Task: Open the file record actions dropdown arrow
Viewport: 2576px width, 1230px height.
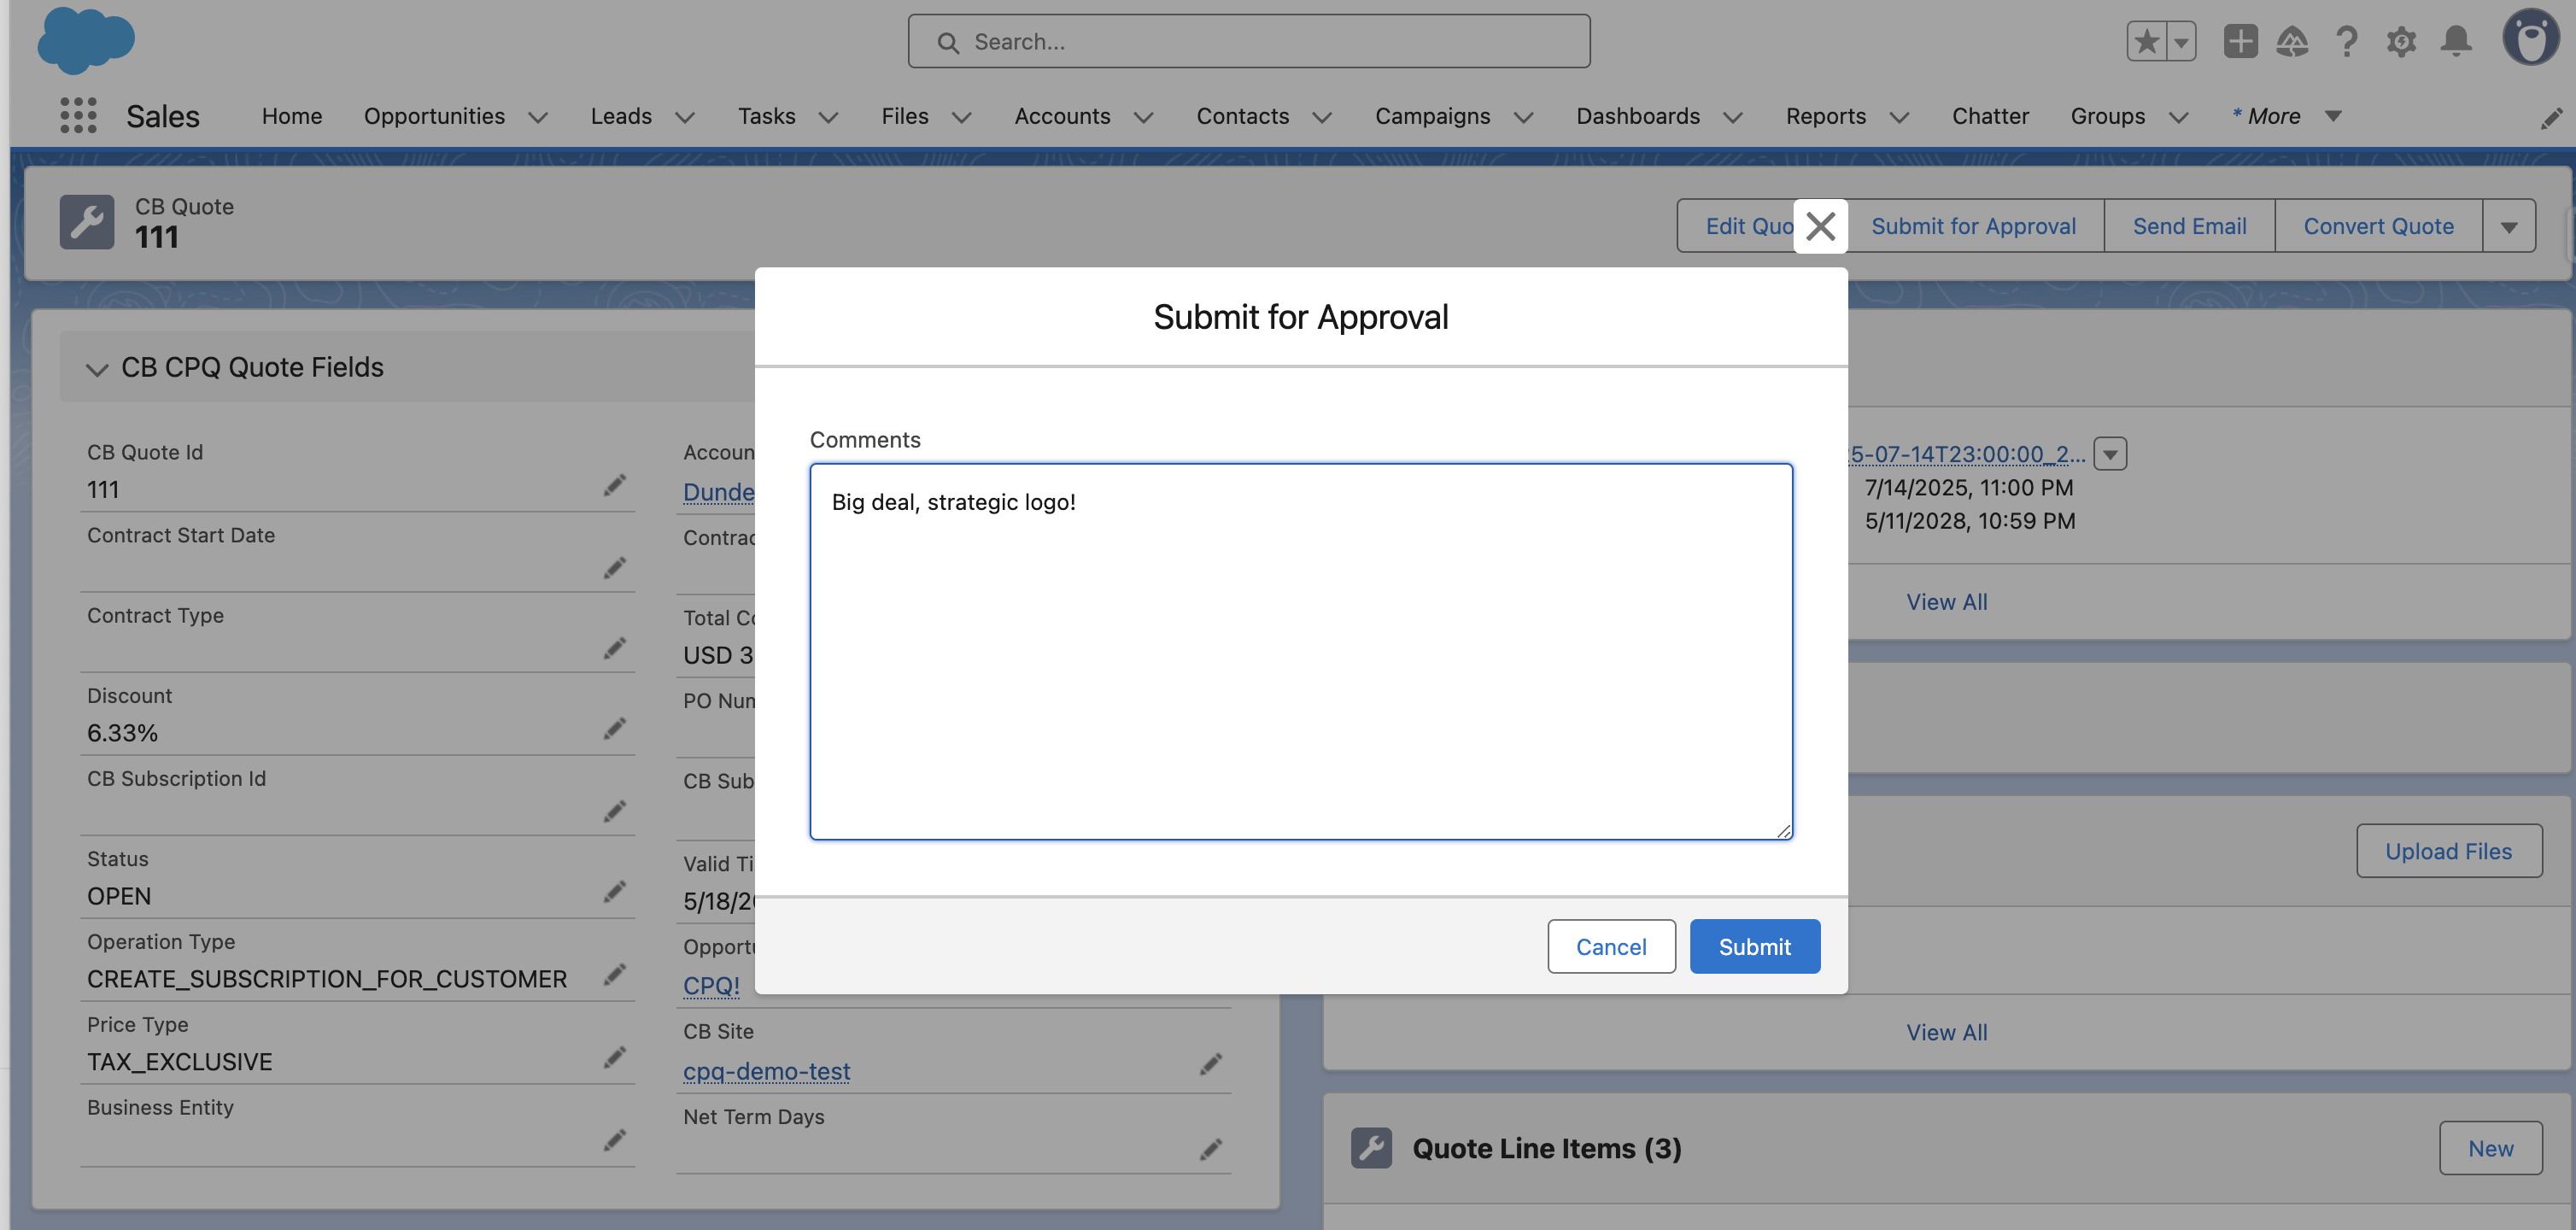Action: pyautogui.click(x=2111, y=454)
